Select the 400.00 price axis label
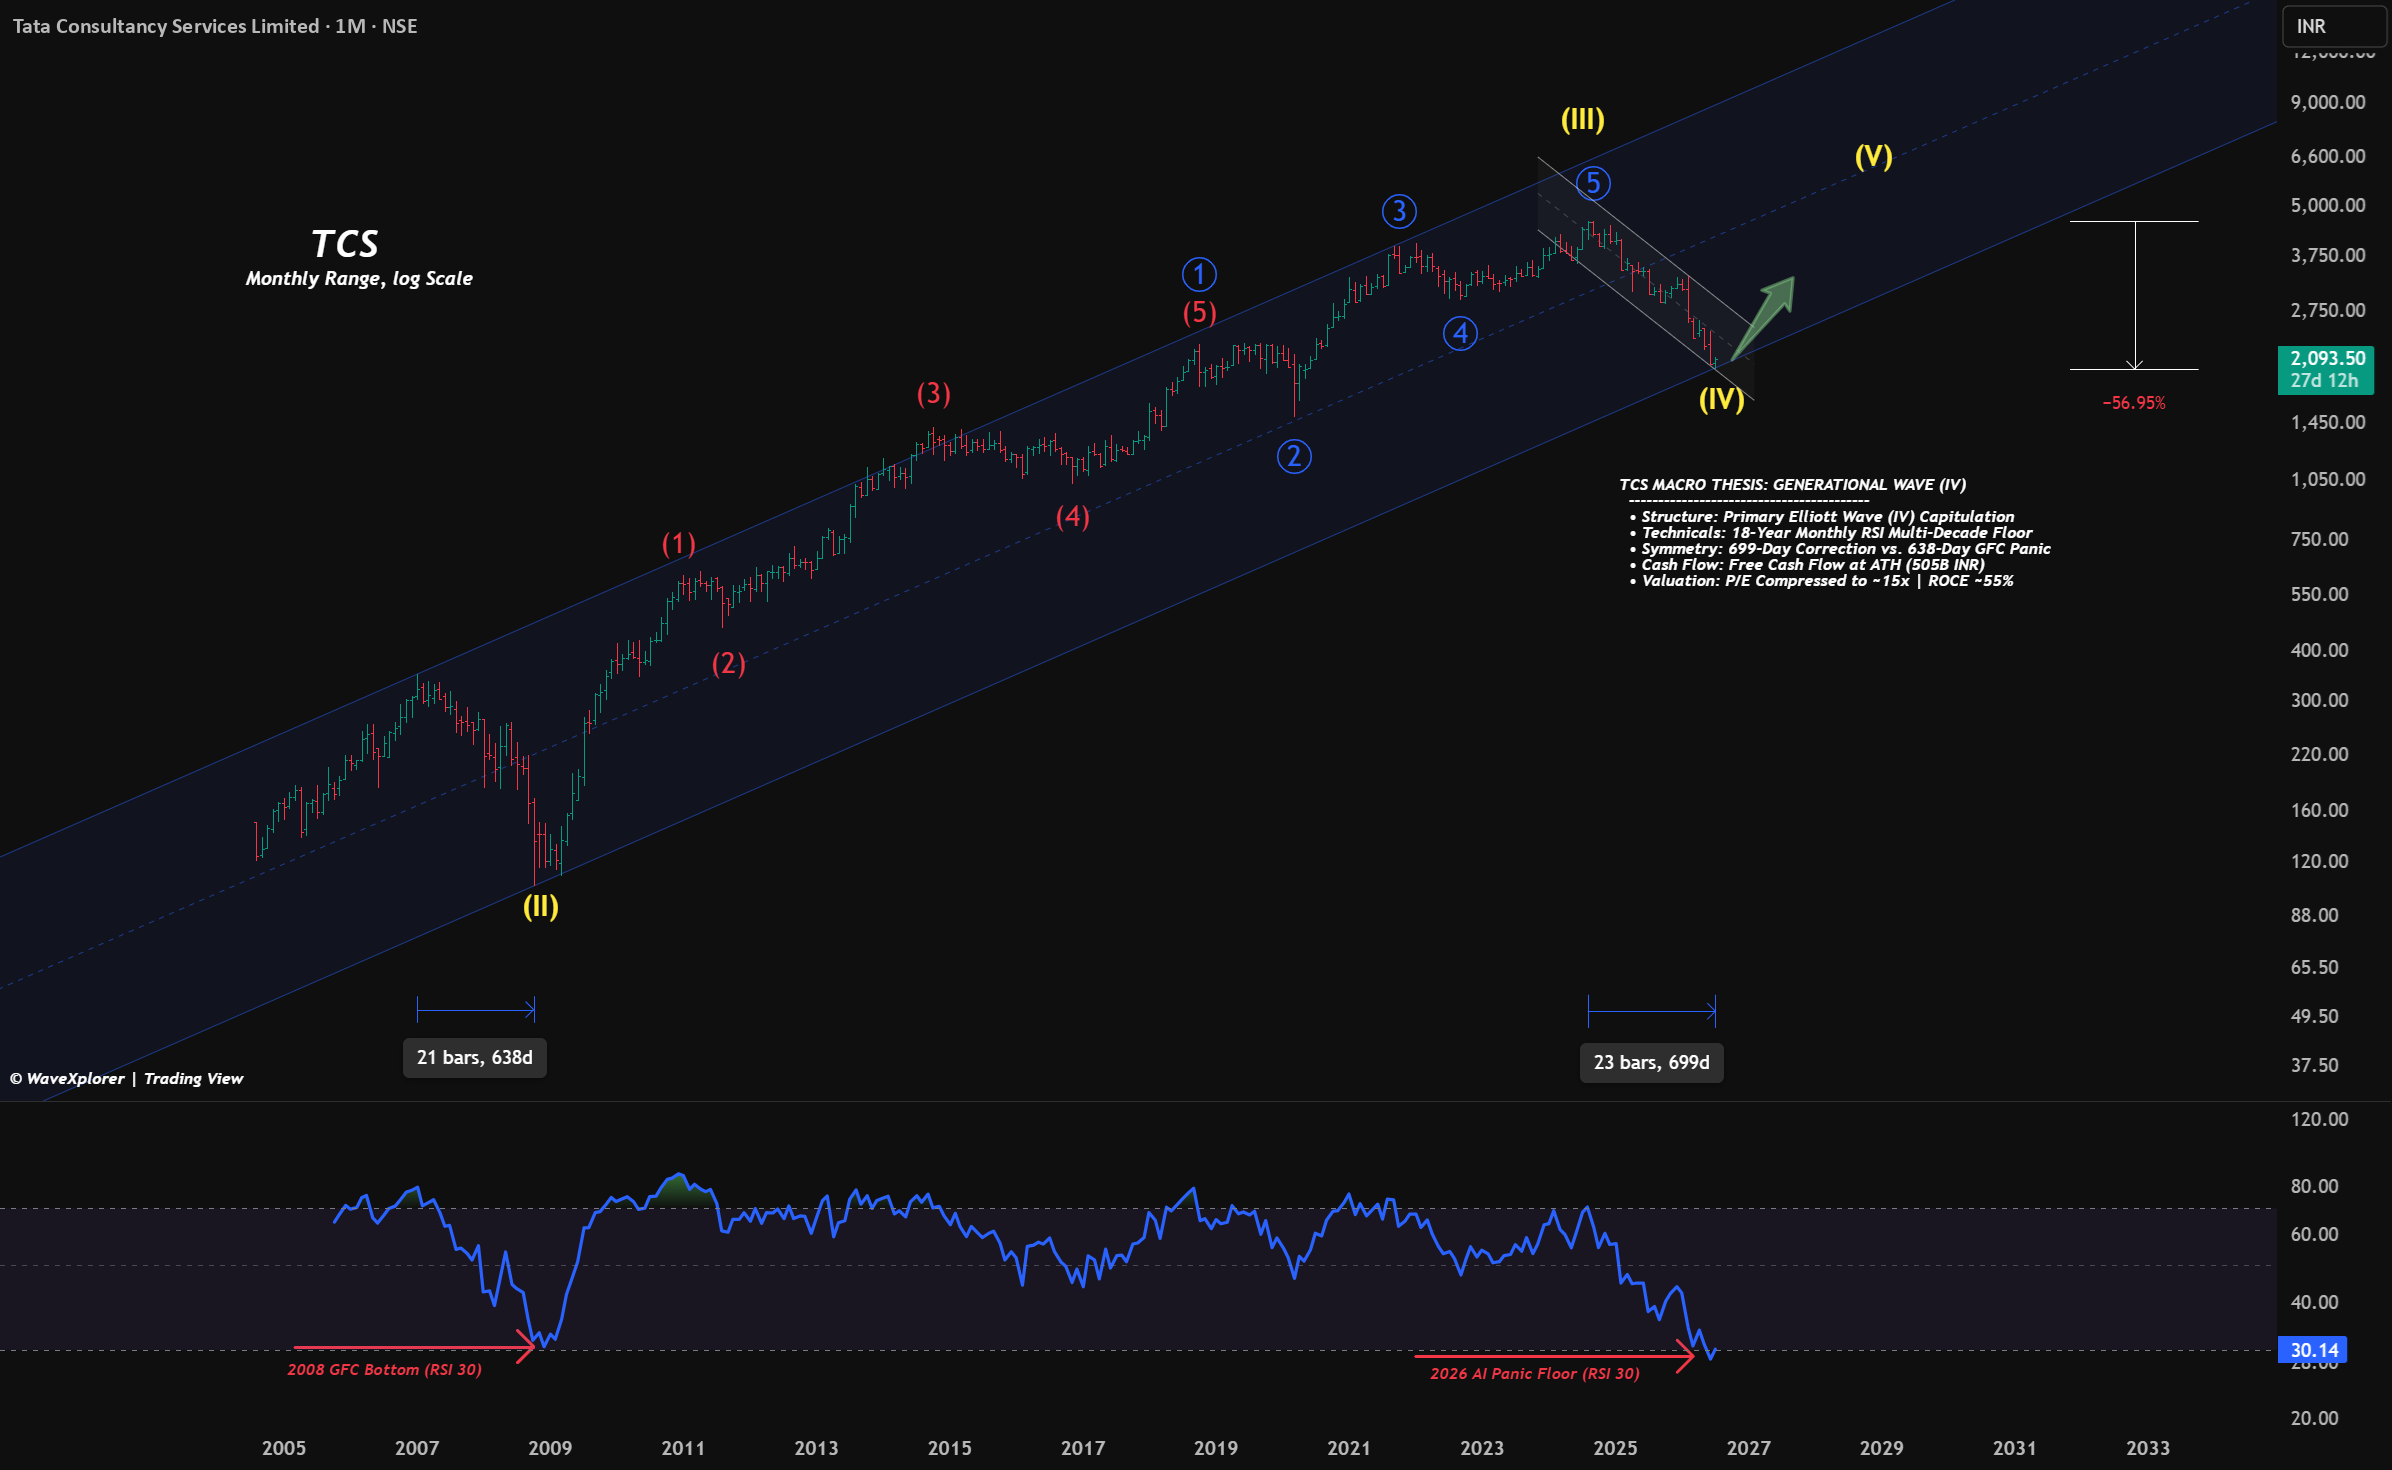Screen dimensions: 2392x1470 (2319, 650)
